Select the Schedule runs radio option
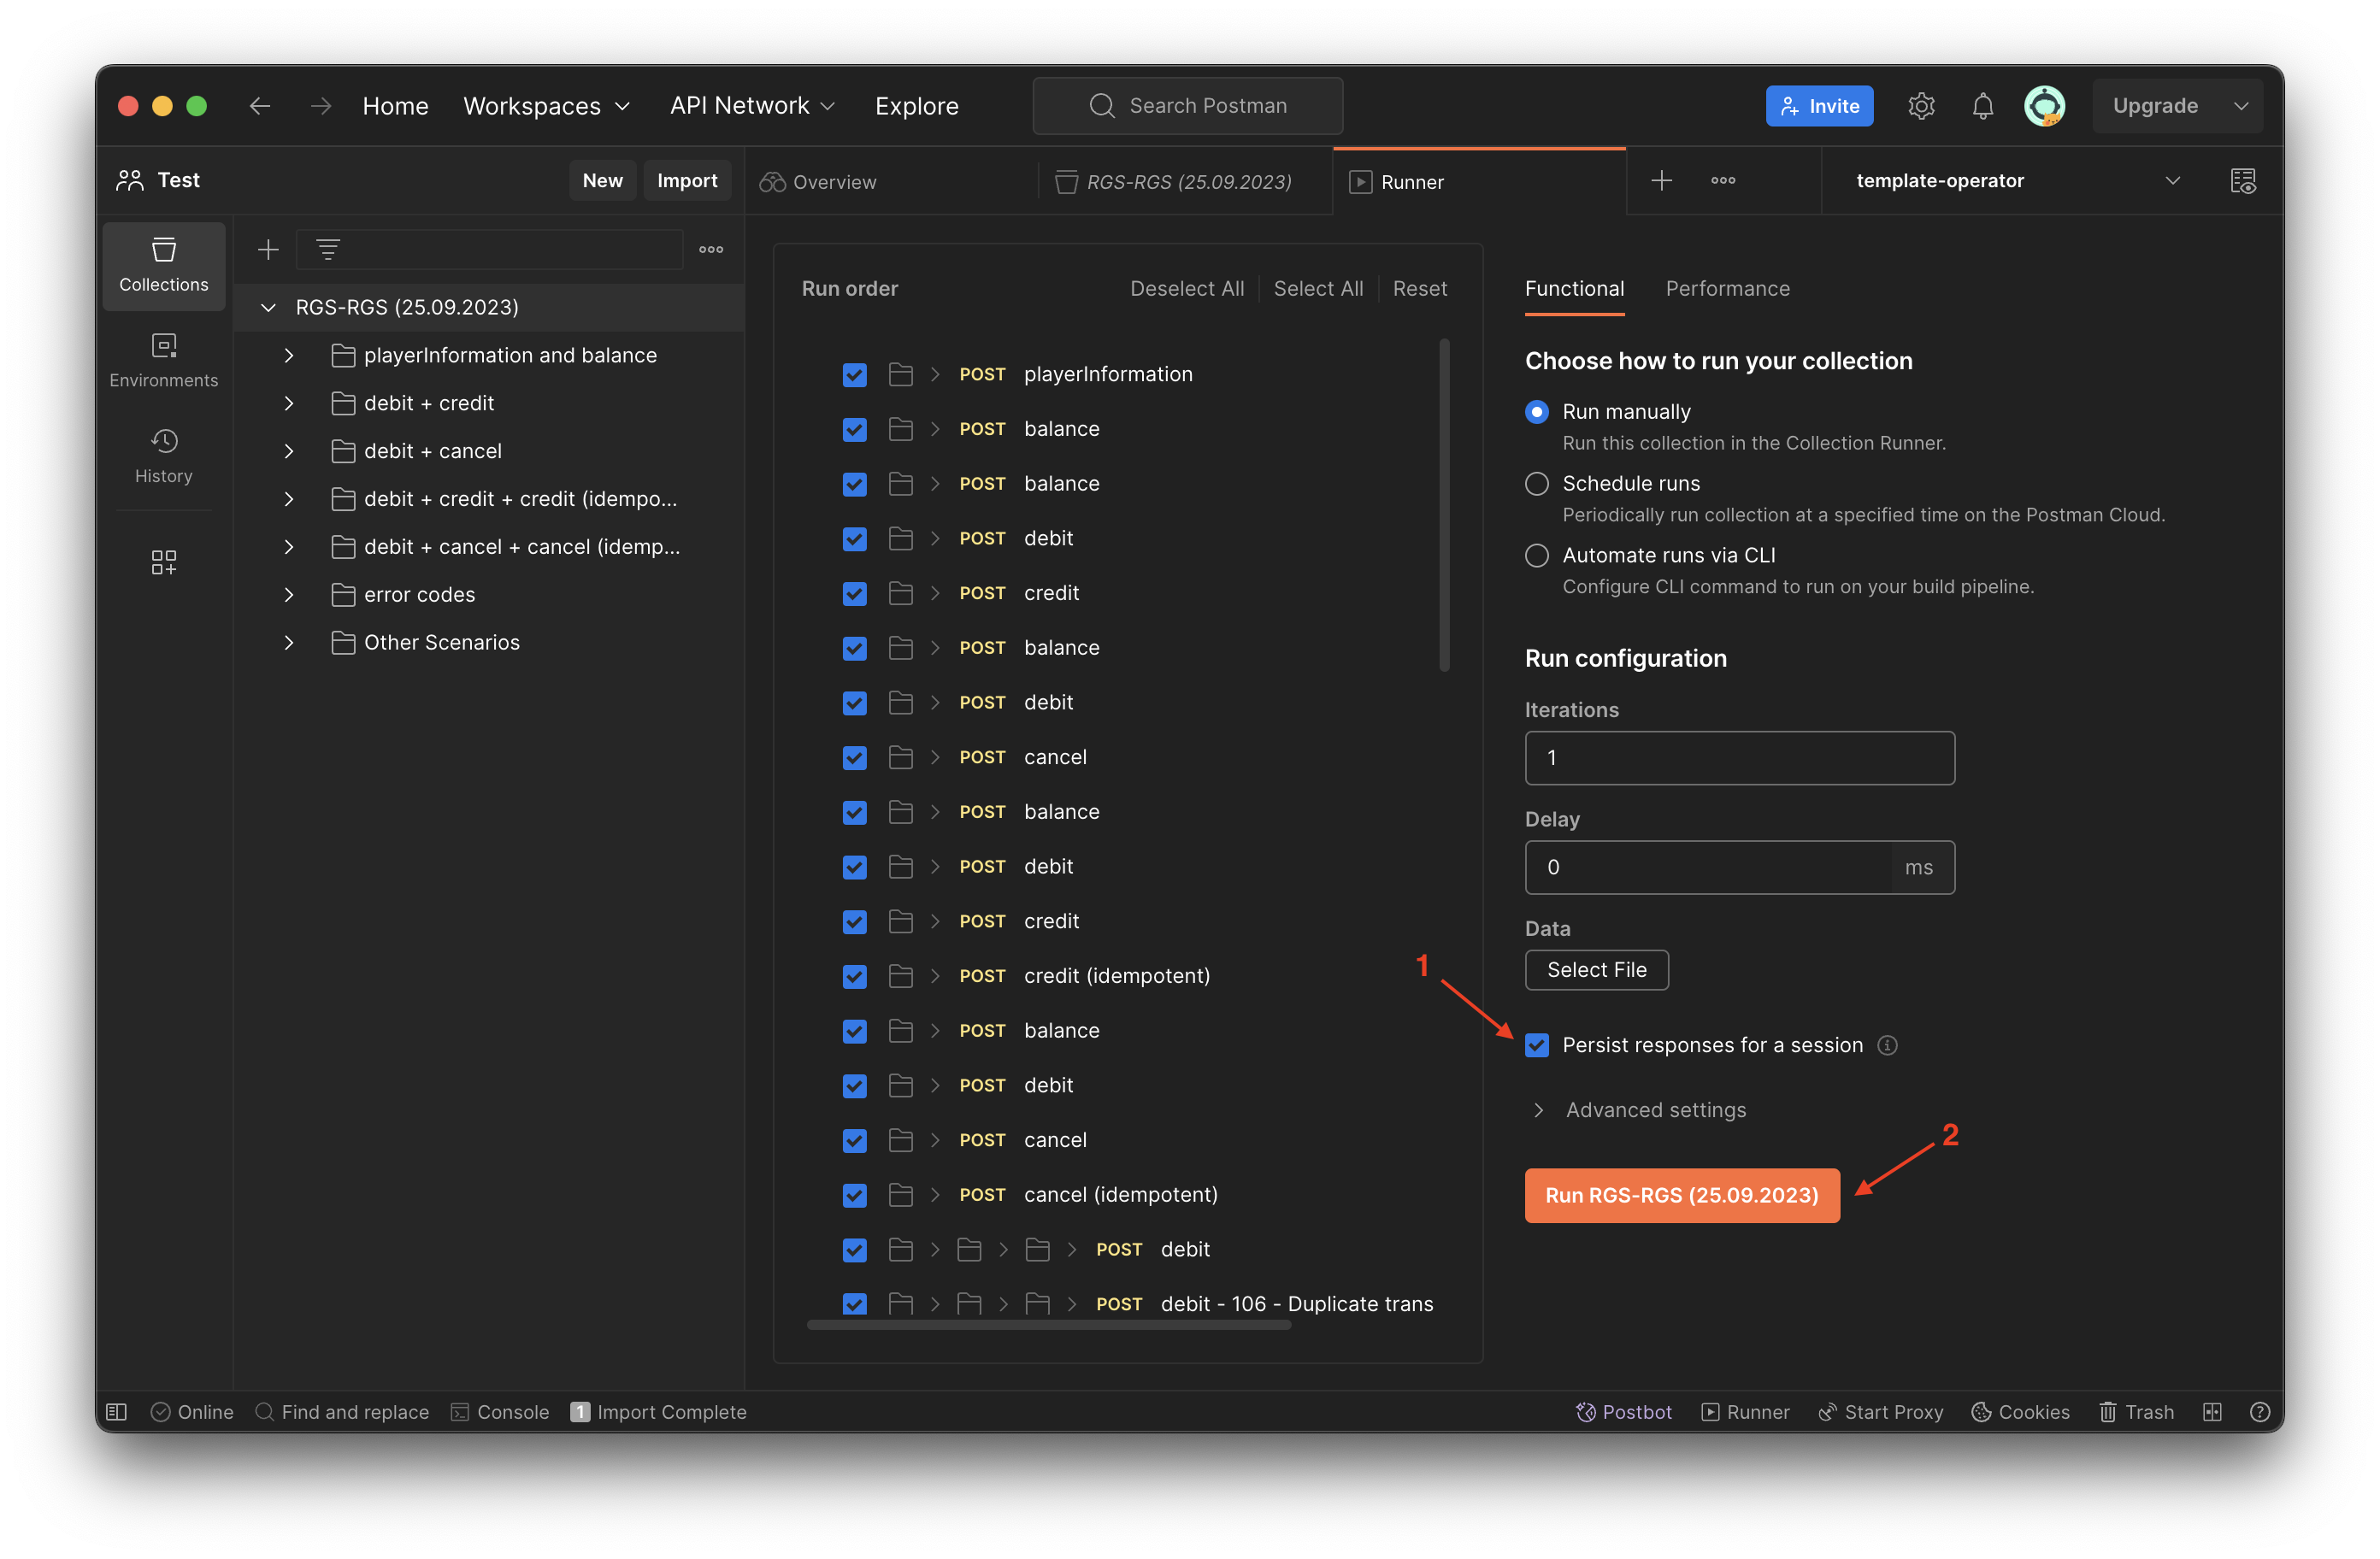The image size is (2380, 1559). [1537, 484]
